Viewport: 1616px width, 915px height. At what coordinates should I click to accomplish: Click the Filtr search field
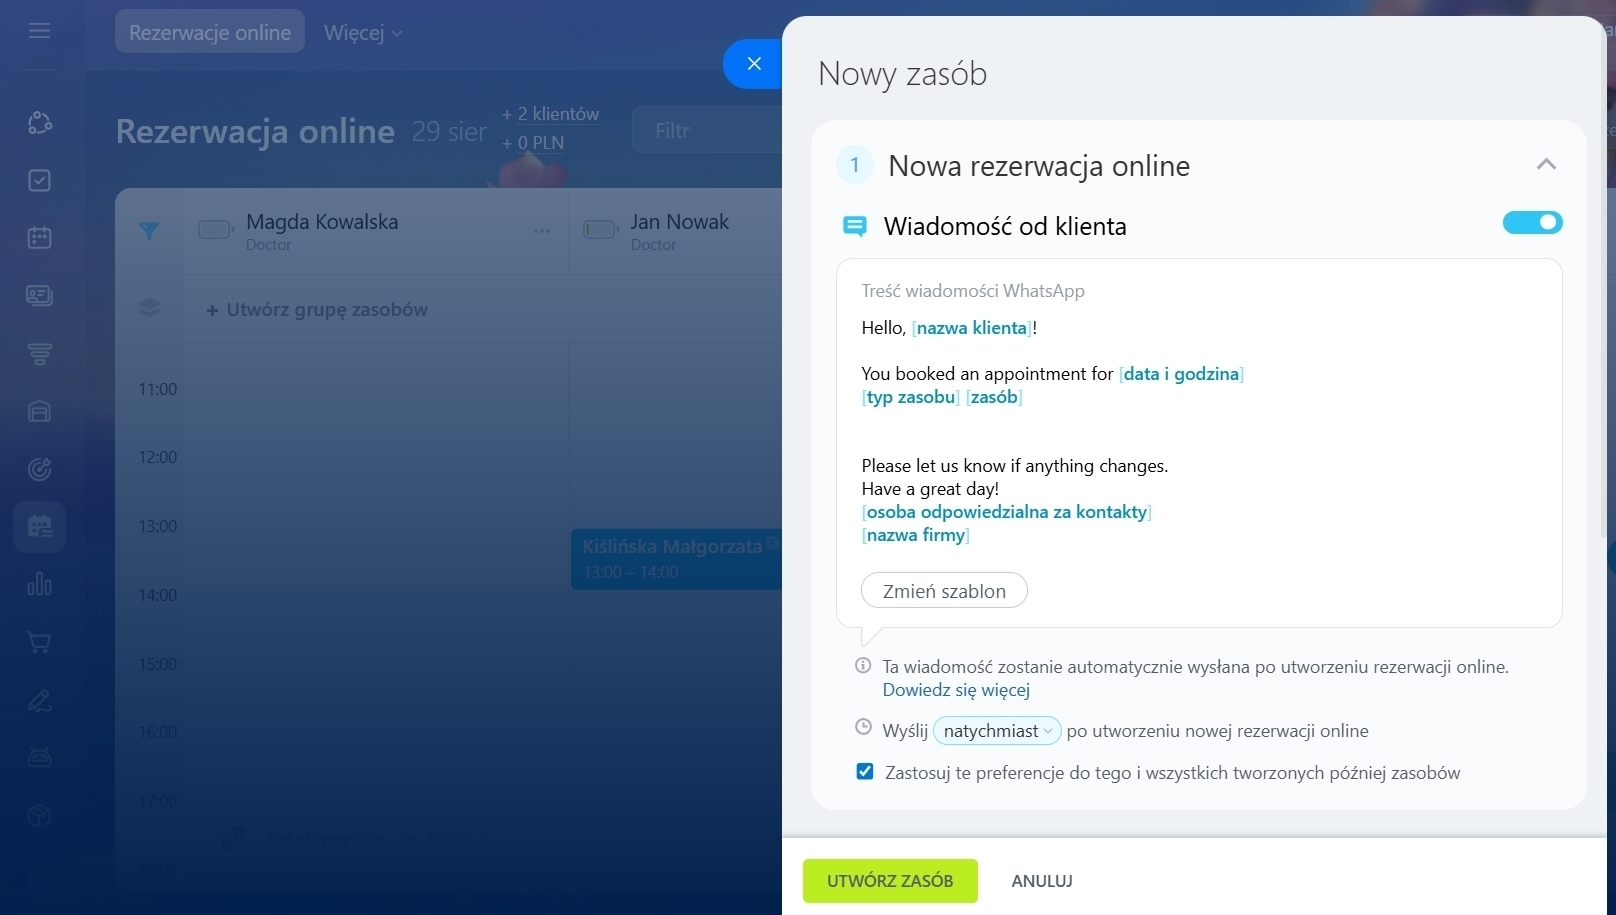(x=707, y=131)
